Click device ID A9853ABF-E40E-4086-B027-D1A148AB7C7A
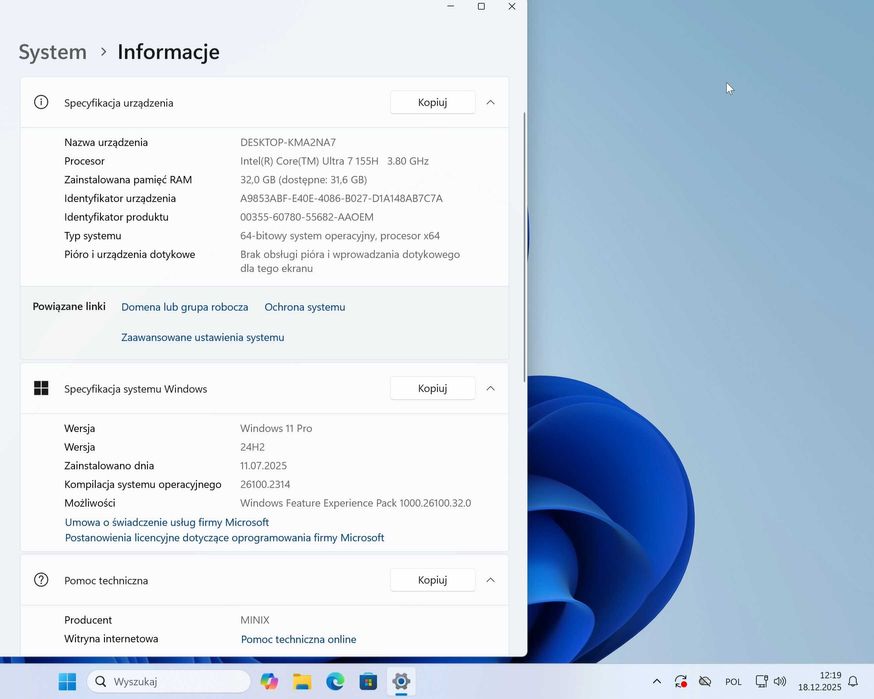This screenshot has width=874, height=699. pyautogui.click(x=341, y=198)
